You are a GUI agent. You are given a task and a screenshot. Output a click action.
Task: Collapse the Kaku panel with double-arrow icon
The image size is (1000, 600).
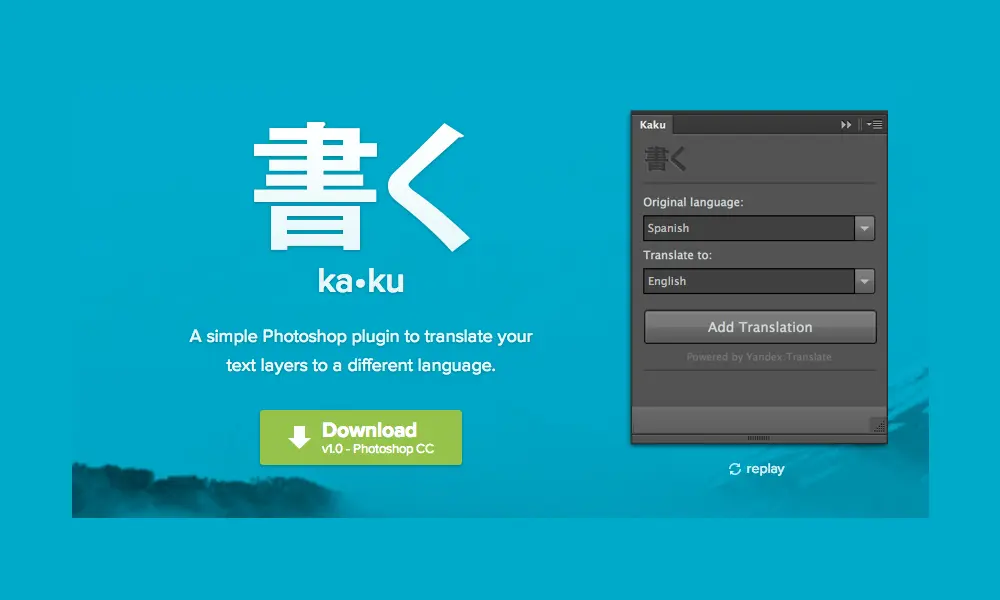point(846,124)
